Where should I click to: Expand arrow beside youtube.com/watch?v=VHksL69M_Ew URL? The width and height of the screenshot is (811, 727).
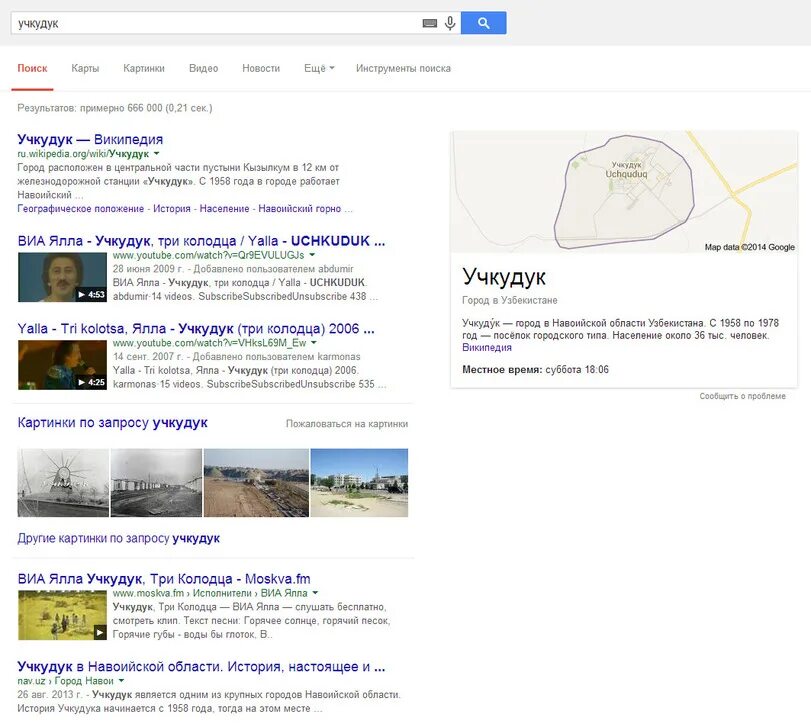click(x=313, y=343)
